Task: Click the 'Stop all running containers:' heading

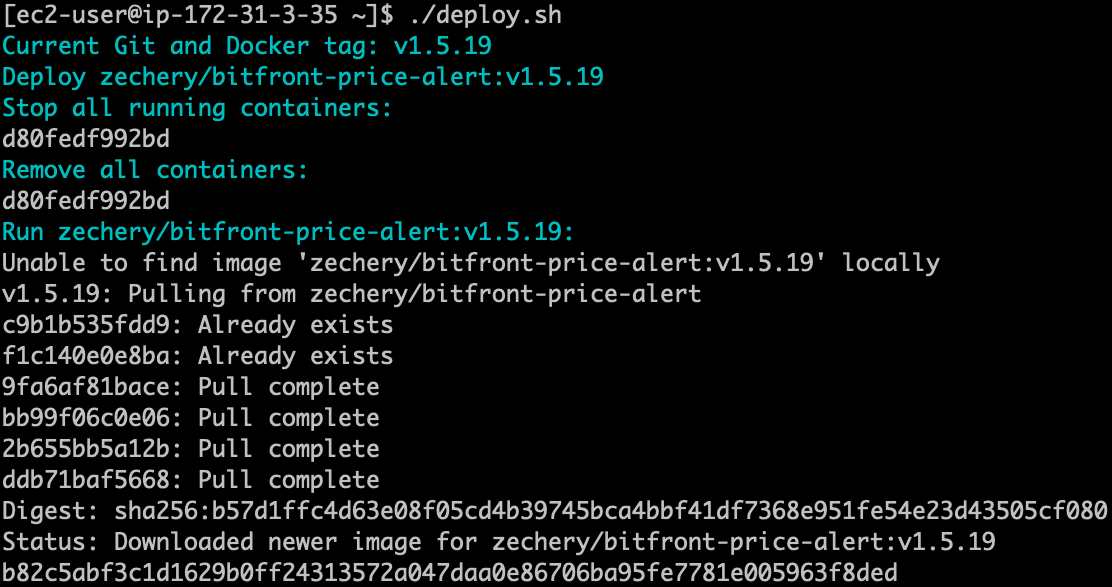Action: click(197, 108)
